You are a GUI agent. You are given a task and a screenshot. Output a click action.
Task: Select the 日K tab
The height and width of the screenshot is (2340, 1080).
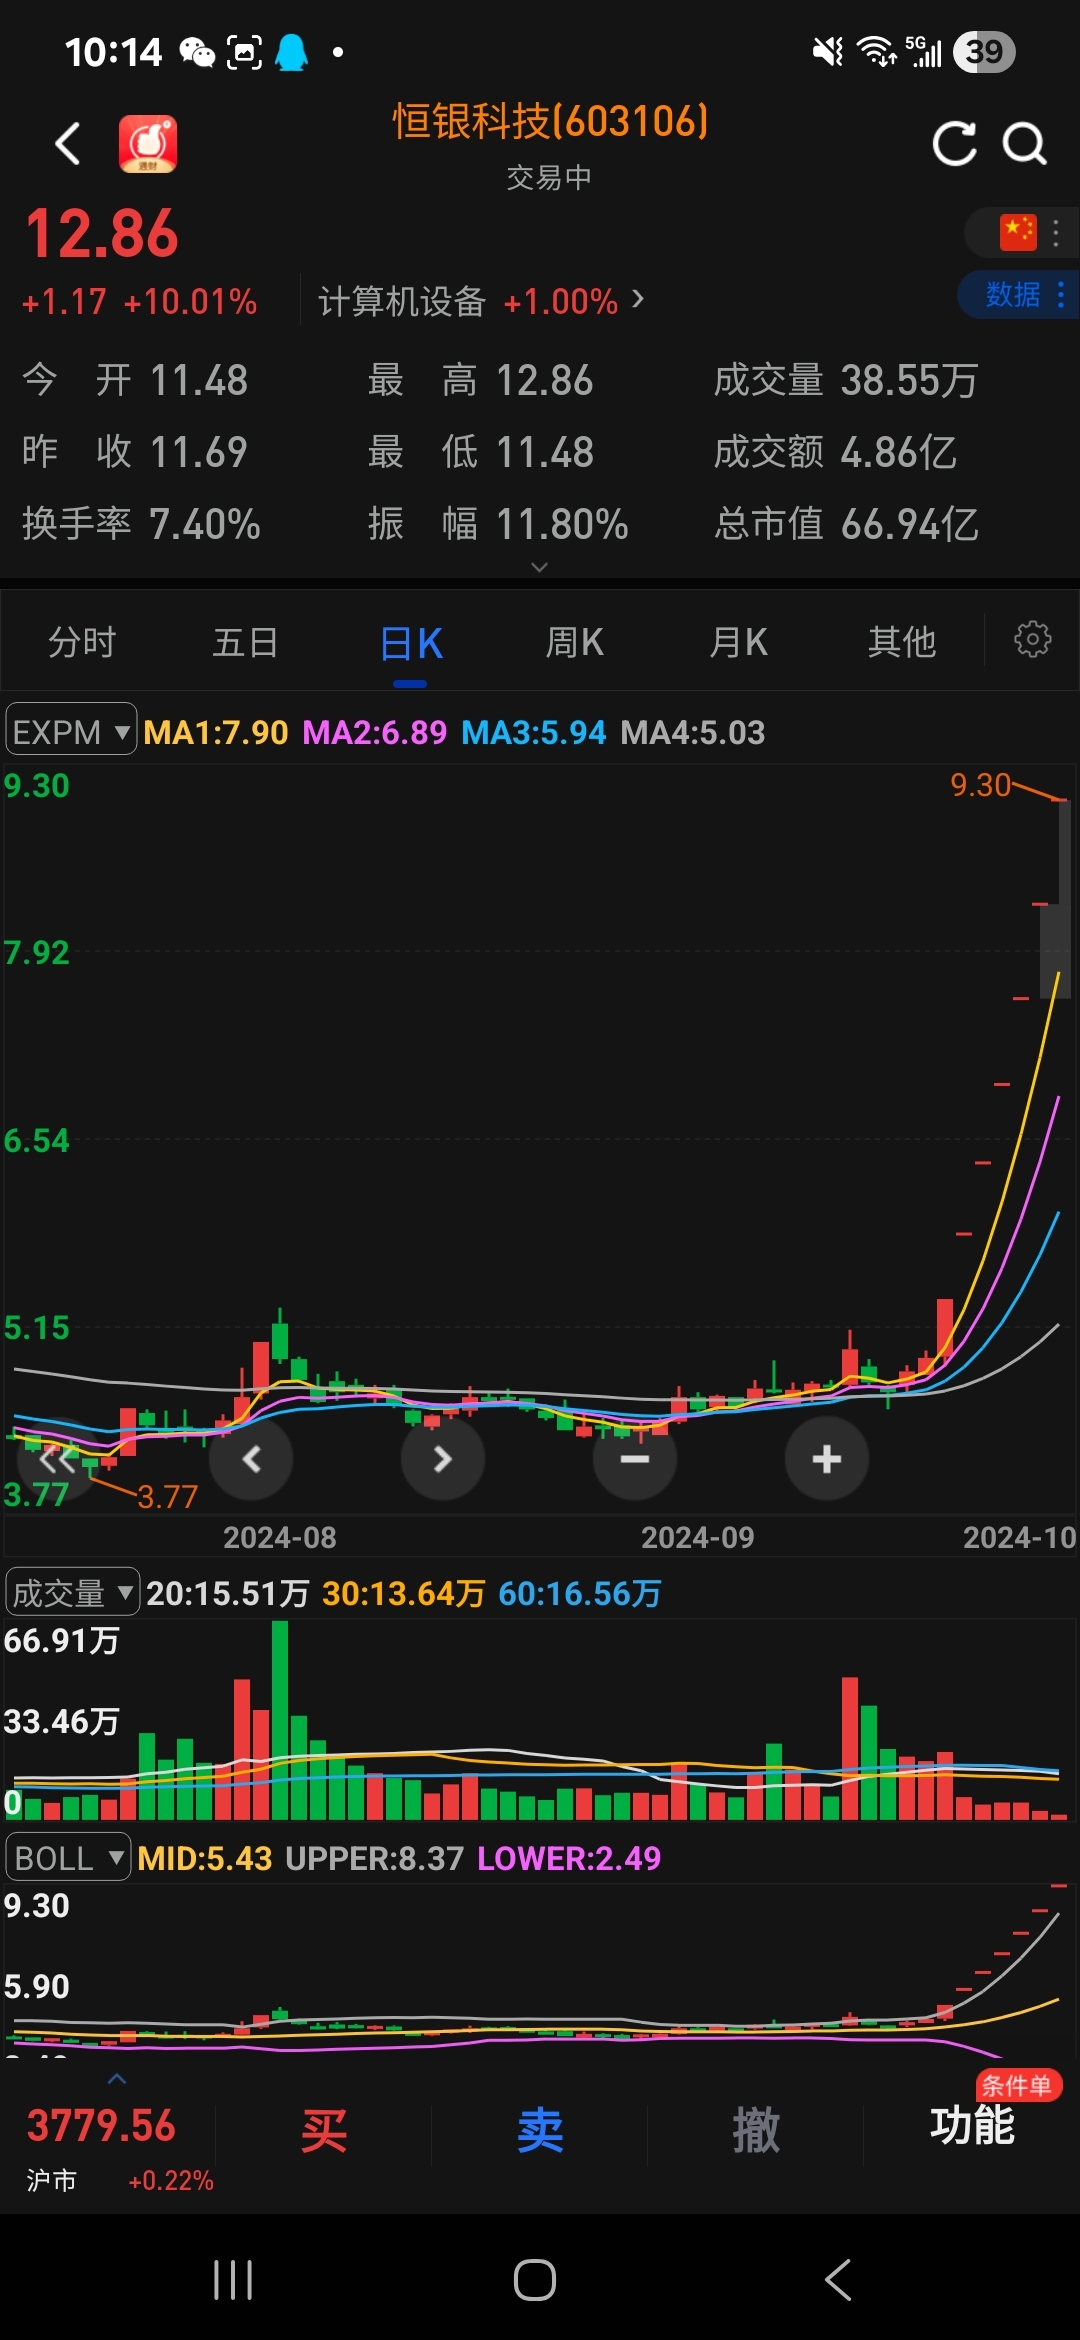pyautogui.click(x=410, y=644)
